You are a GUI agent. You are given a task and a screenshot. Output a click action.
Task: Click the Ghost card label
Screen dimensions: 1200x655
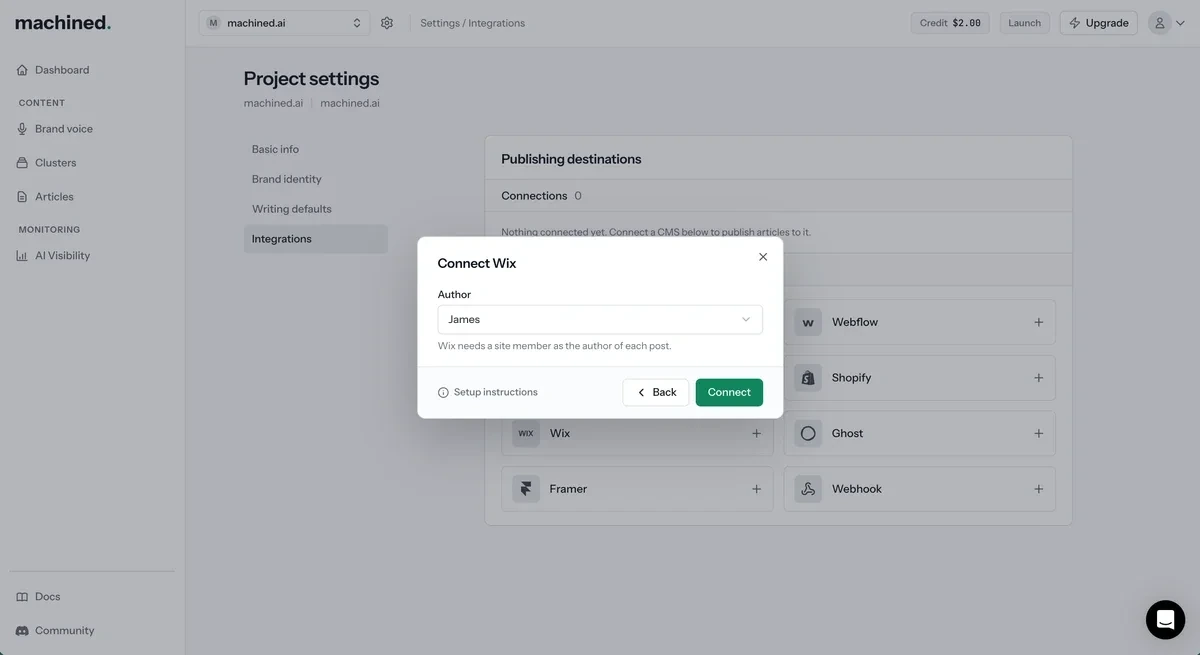tap(847, 434)
